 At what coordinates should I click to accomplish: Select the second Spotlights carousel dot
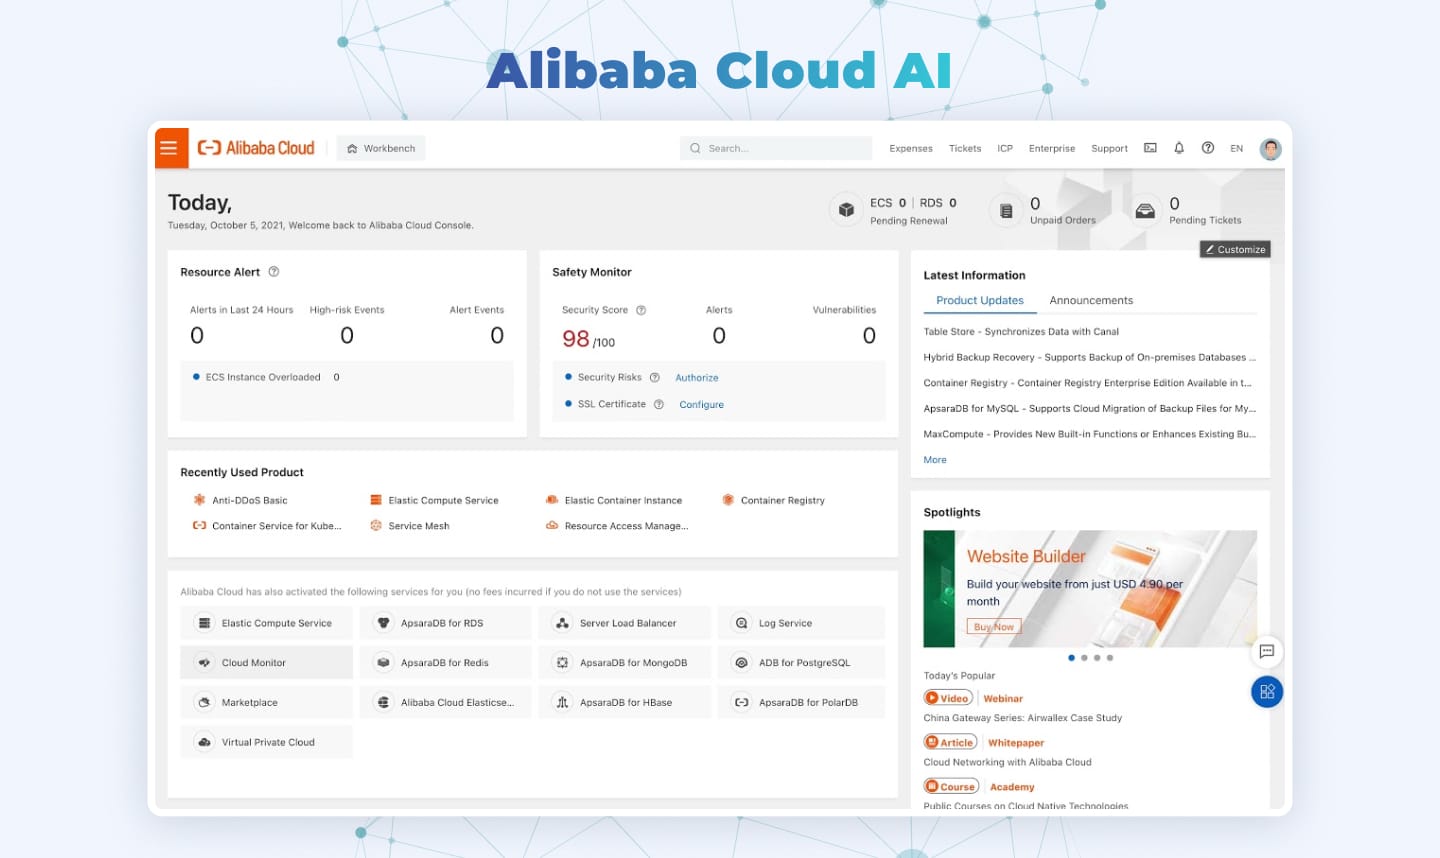1084,658
